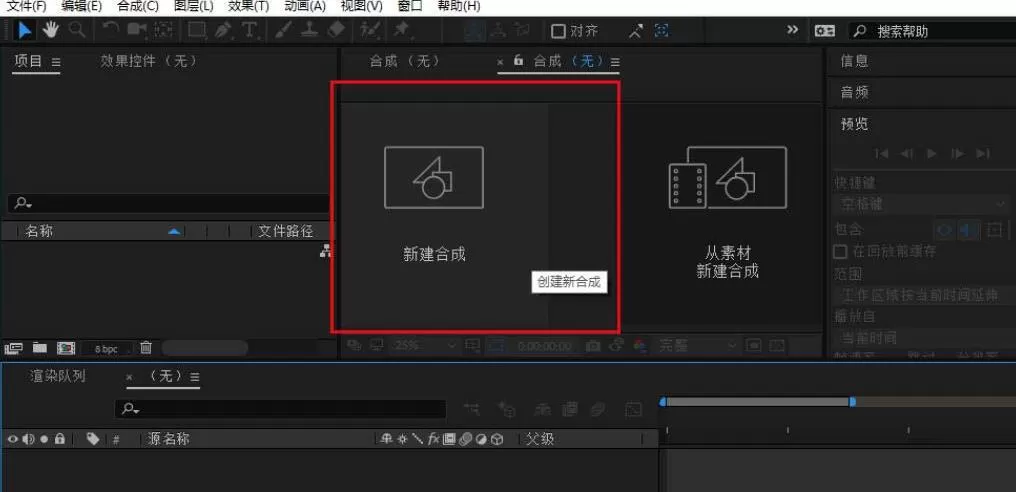Viewport: 1016px width, 492px height.
Task: Create a new folder in Project panel
Action: click(40, 348)
